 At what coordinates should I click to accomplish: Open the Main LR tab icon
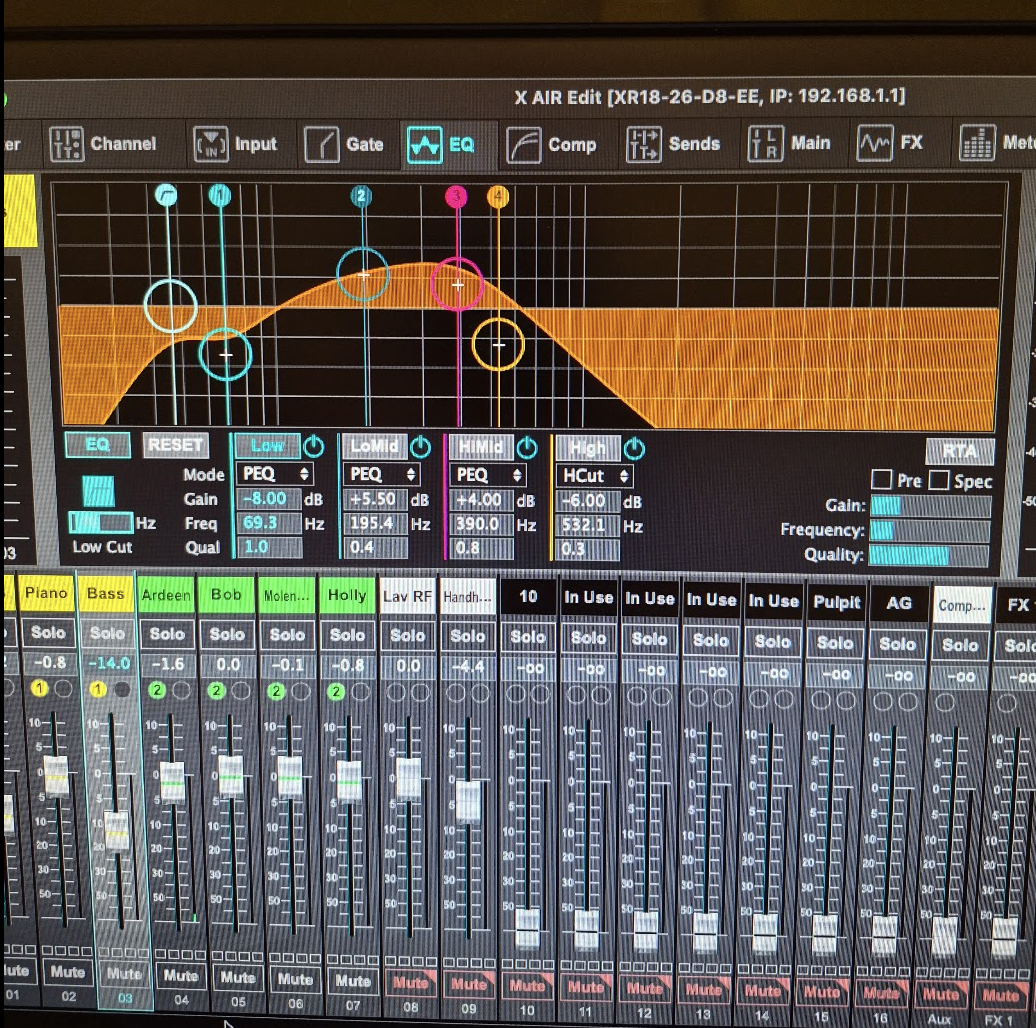tap(765, 143)
